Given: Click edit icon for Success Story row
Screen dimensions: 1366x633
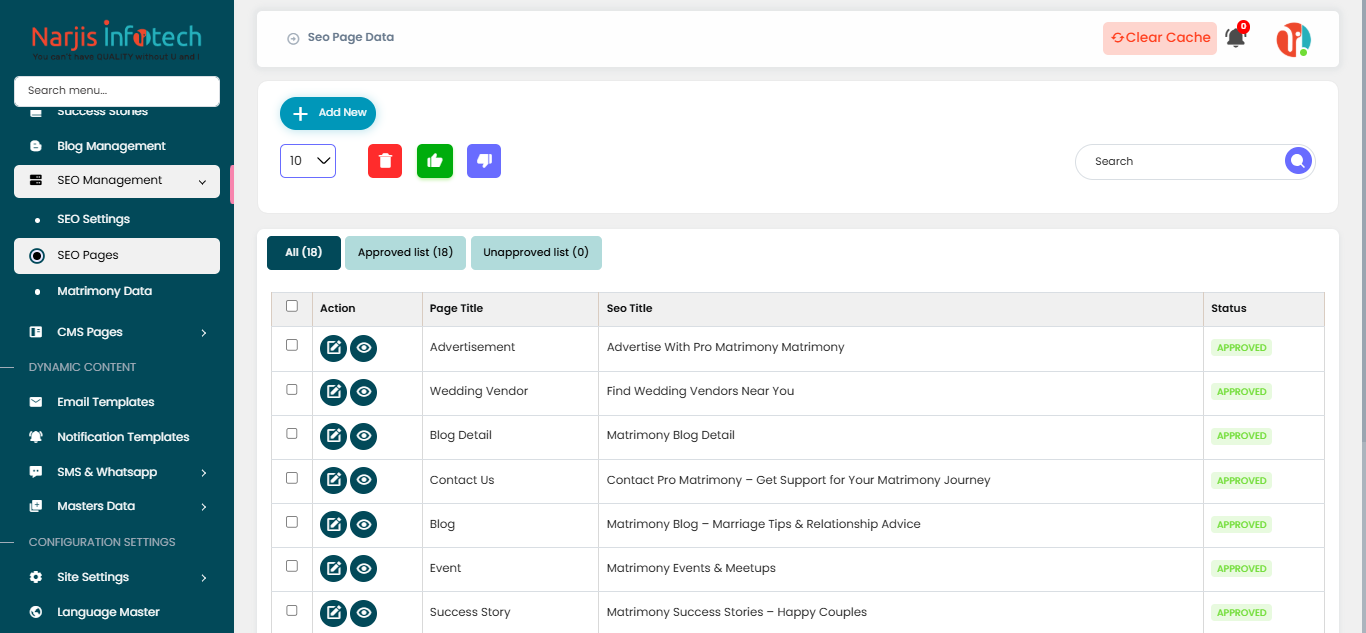Looking at the screenshot, I should 333,612.
